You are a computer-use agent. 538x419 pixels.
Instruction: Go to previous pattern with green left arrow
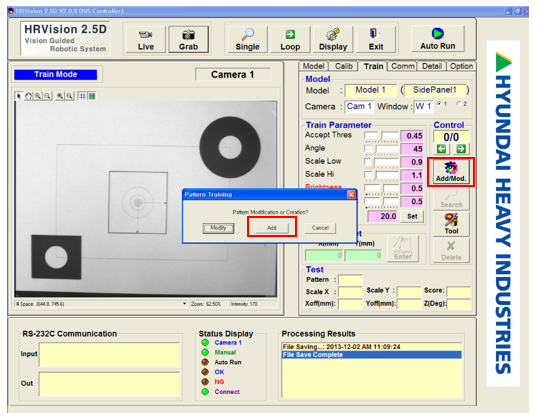pyautogui.click(x=442, y=149)
